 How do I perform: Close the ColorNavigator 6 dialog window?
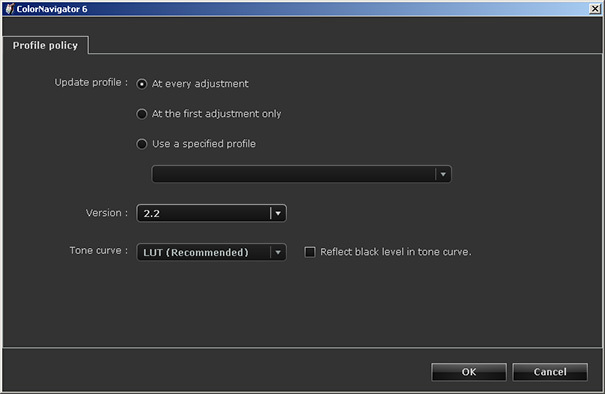(x=595, y=8)
